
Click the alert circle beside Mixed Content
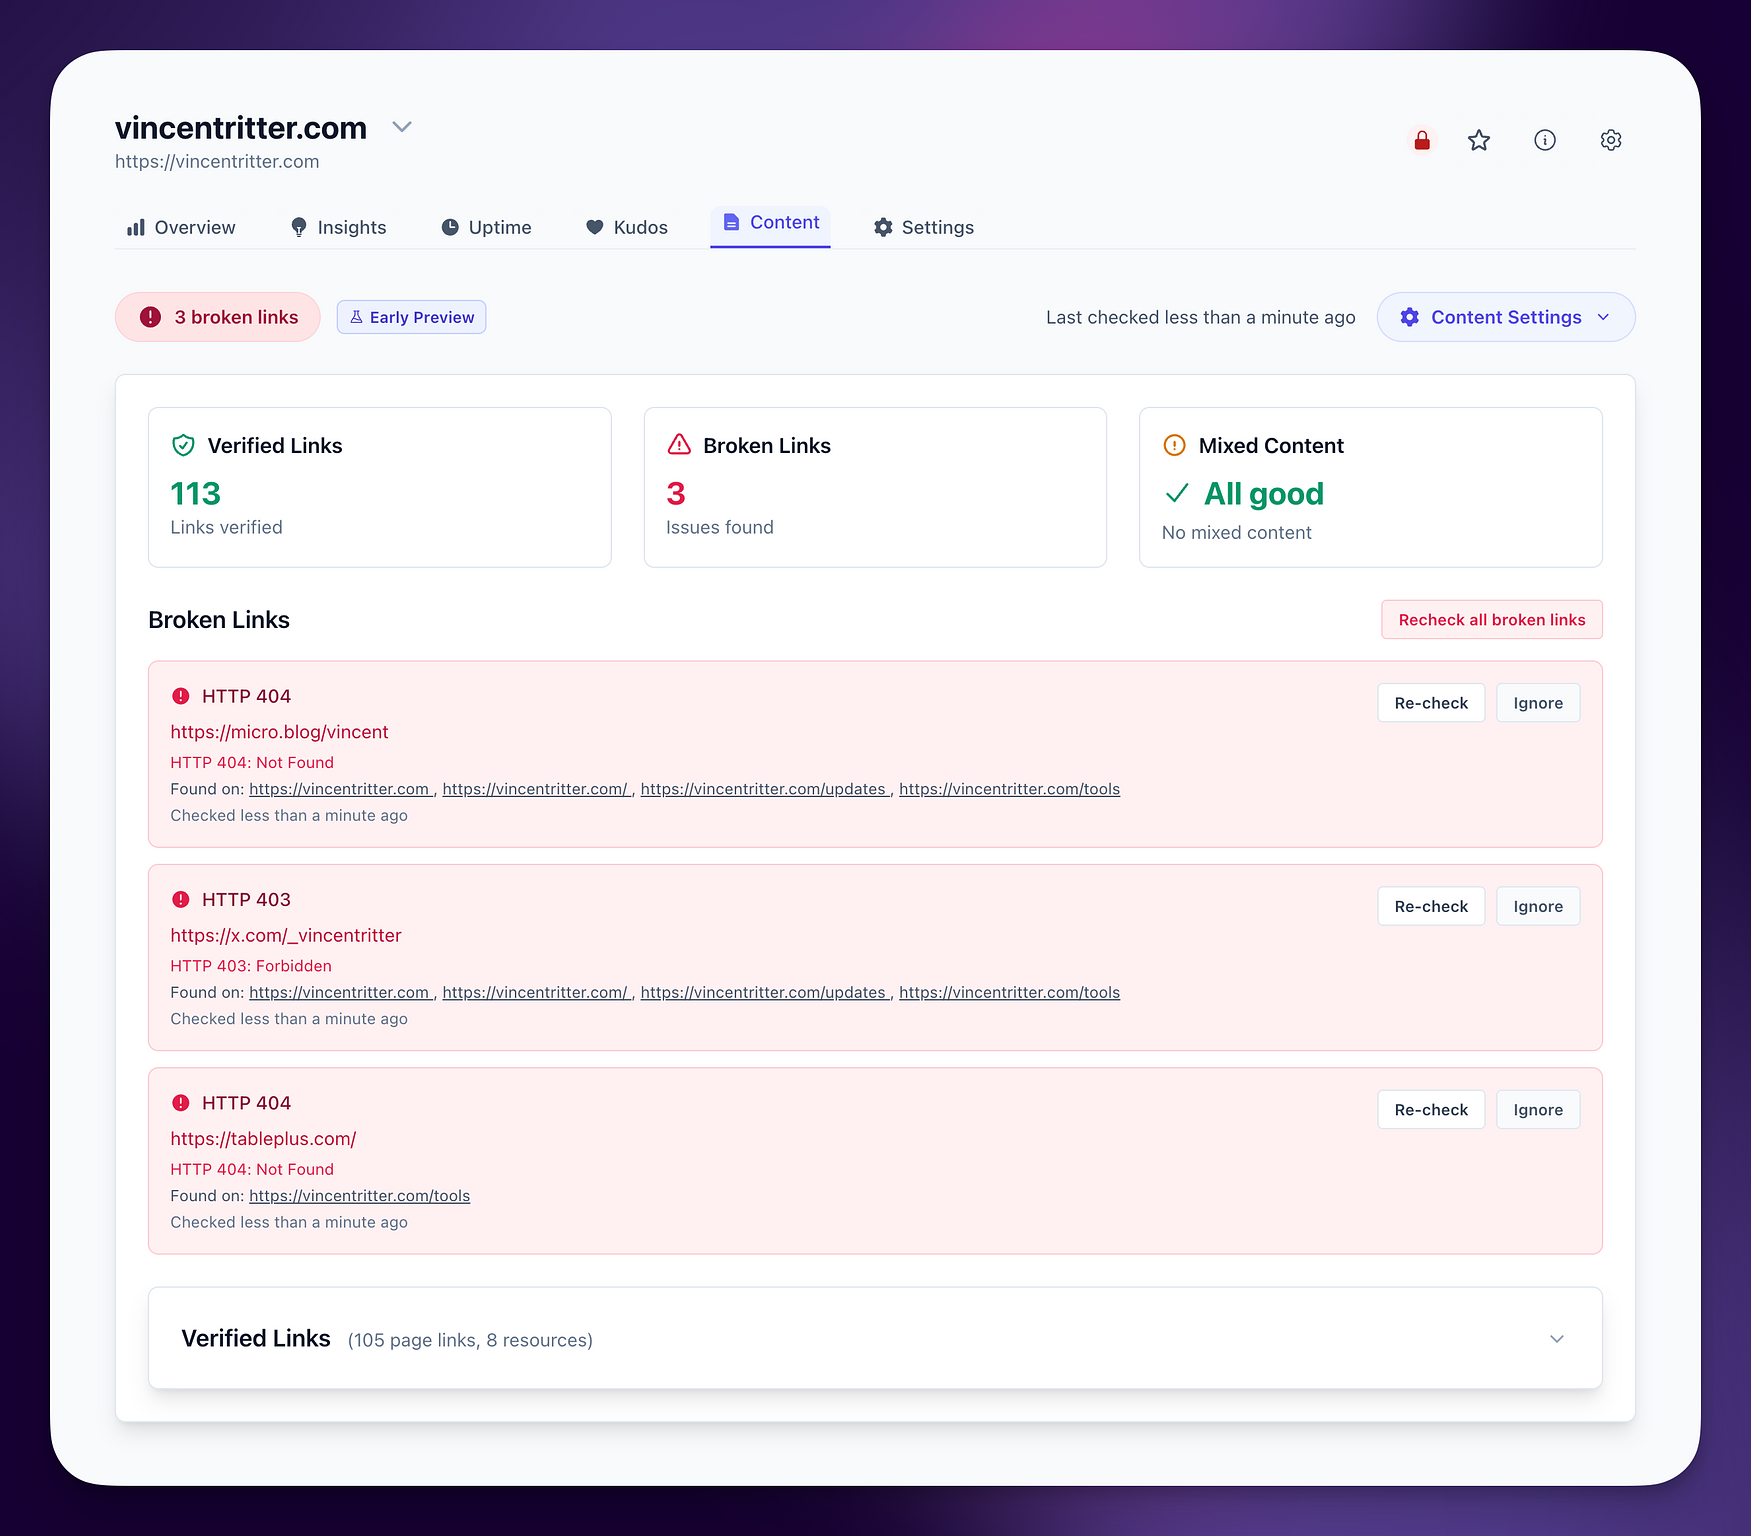1174,445
